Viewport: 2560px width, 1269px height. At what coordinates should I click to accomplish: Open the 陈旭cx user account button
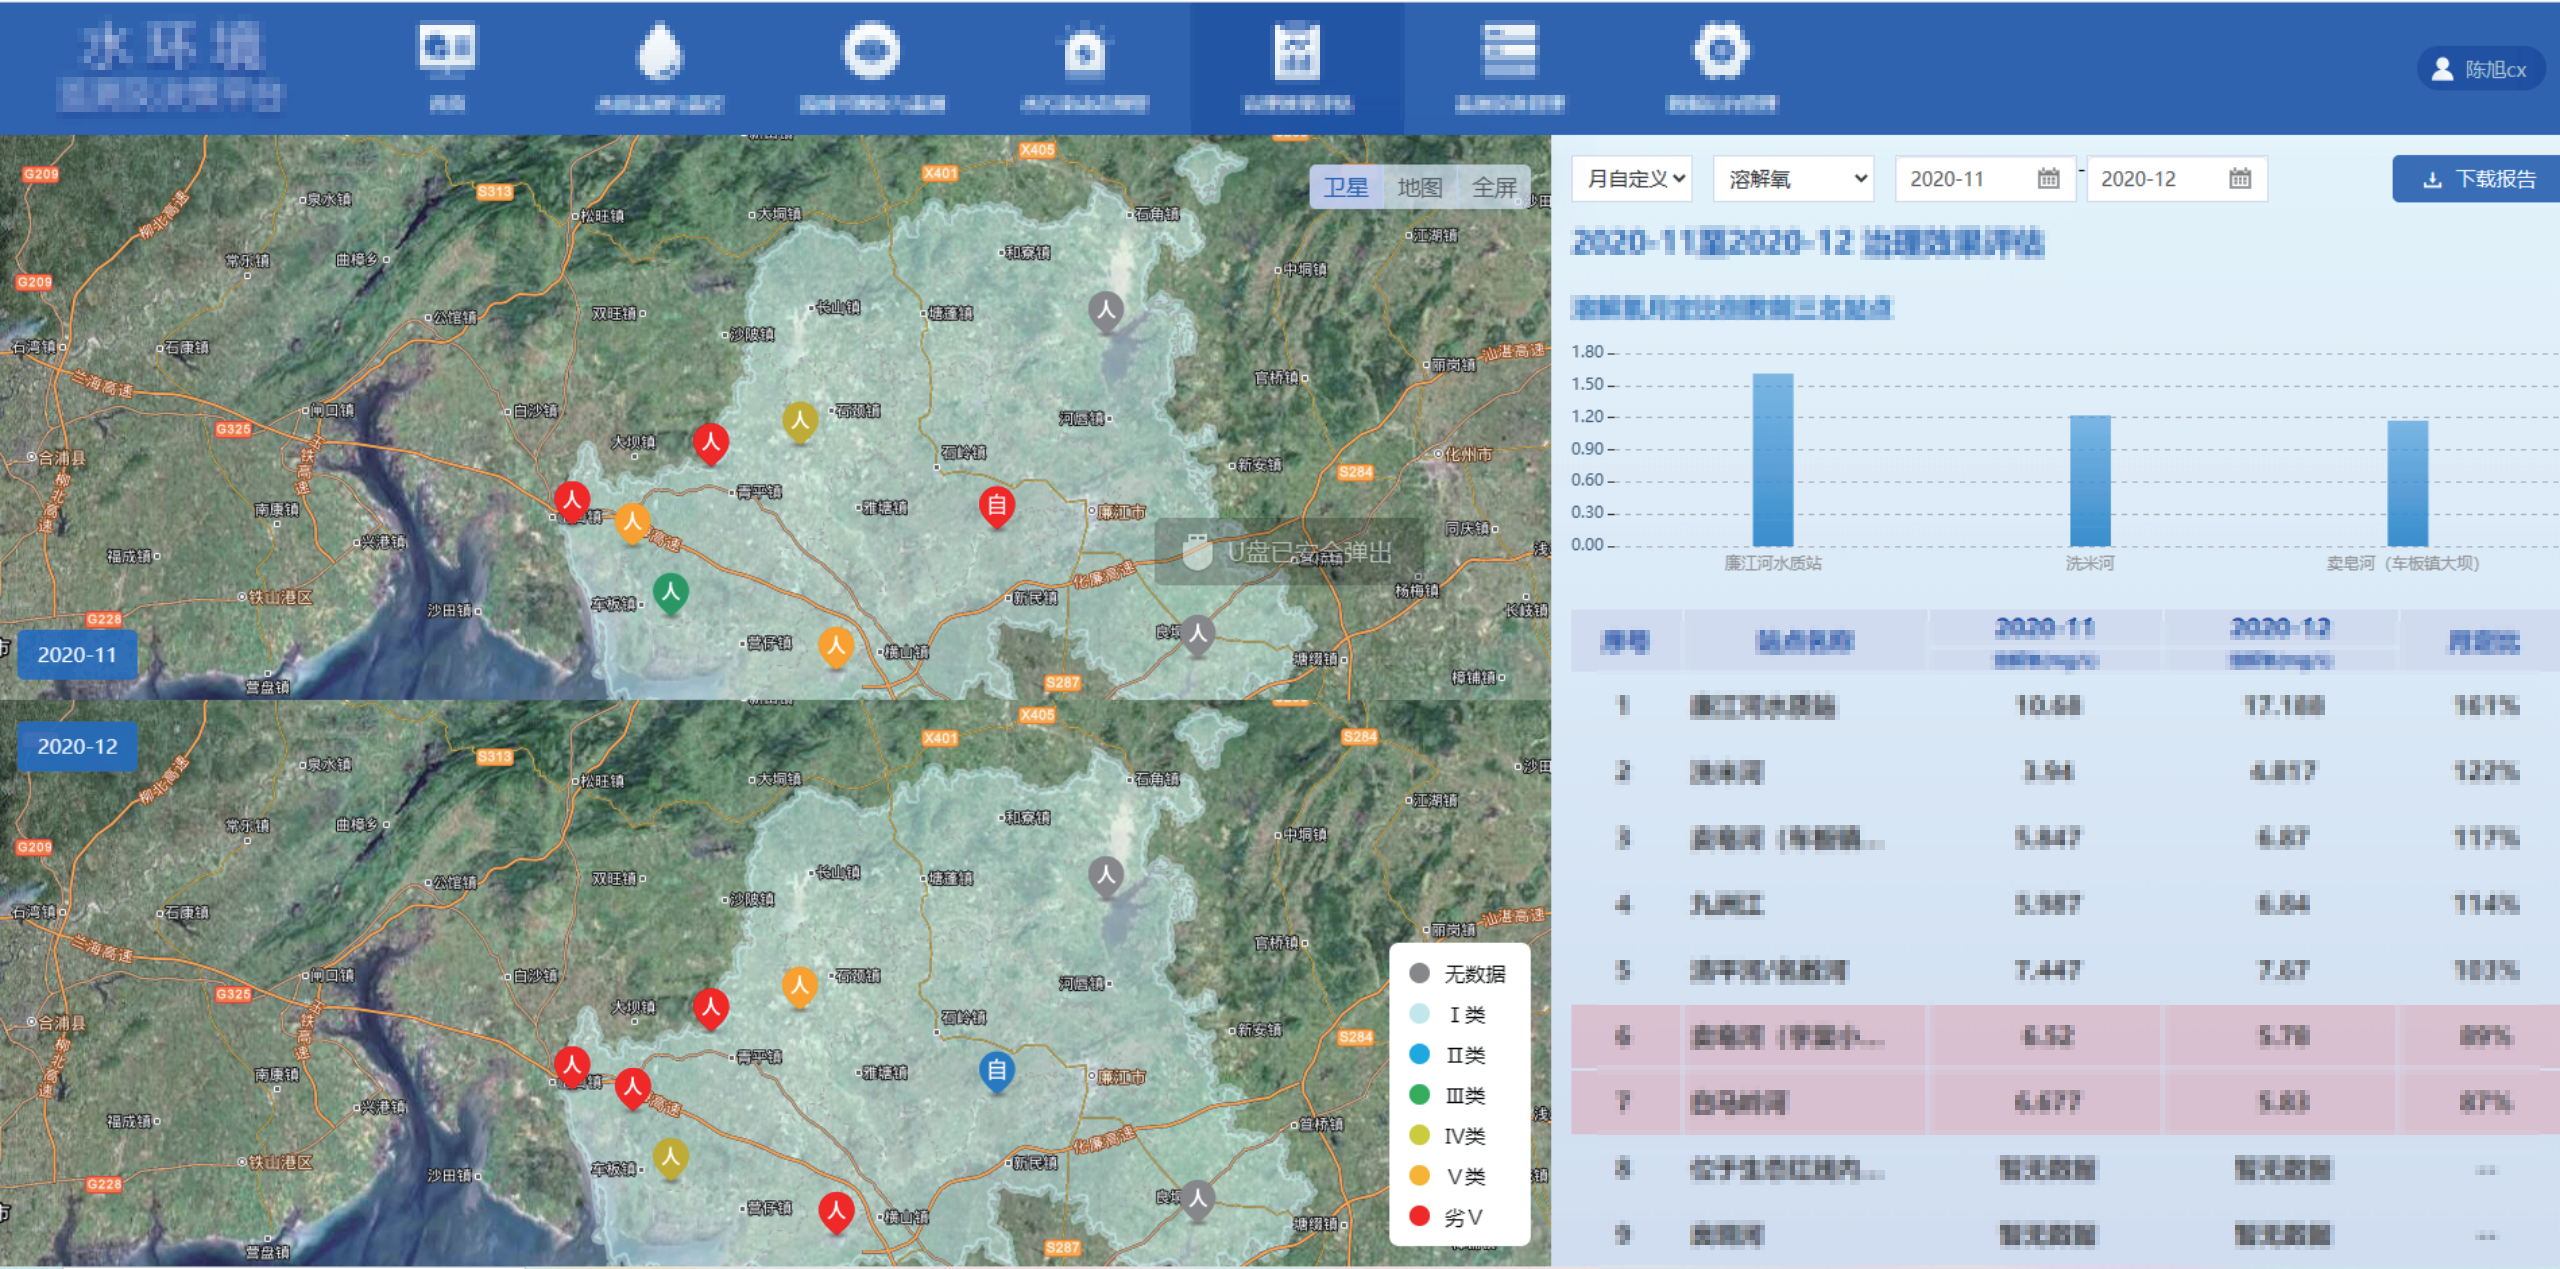(x=2481, y=69)
